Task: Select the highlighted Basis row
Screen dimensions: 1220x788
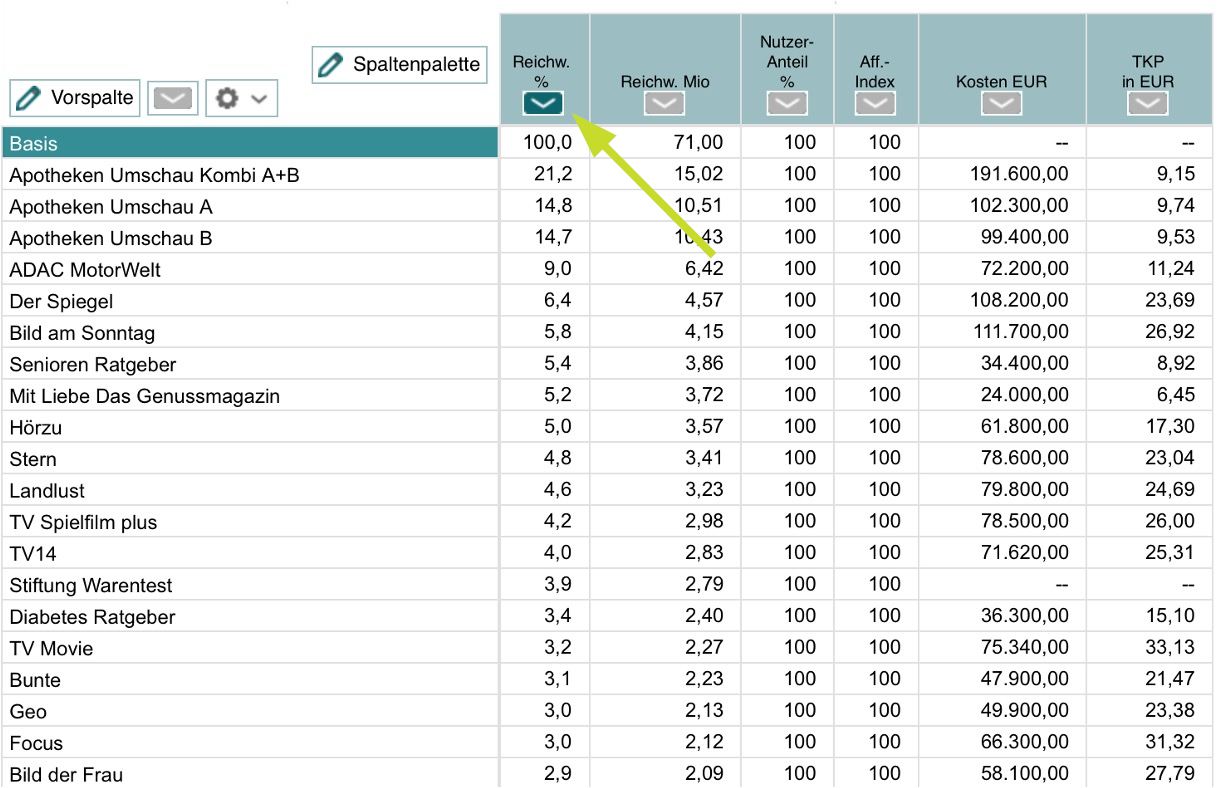Action: click(x=250, y=143)
